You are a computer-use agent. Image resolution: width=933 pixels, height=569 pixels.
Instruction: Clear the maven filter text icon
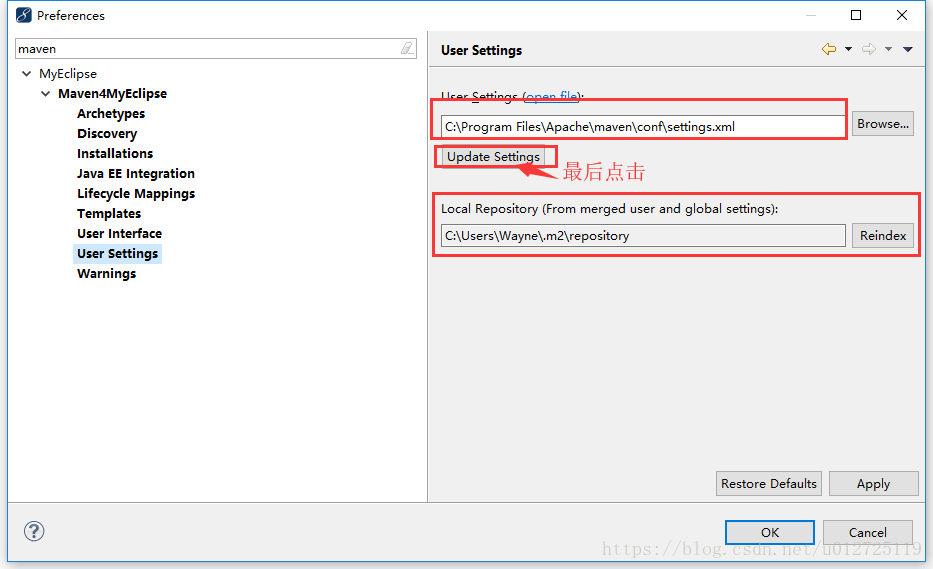[x=407, y=48]
